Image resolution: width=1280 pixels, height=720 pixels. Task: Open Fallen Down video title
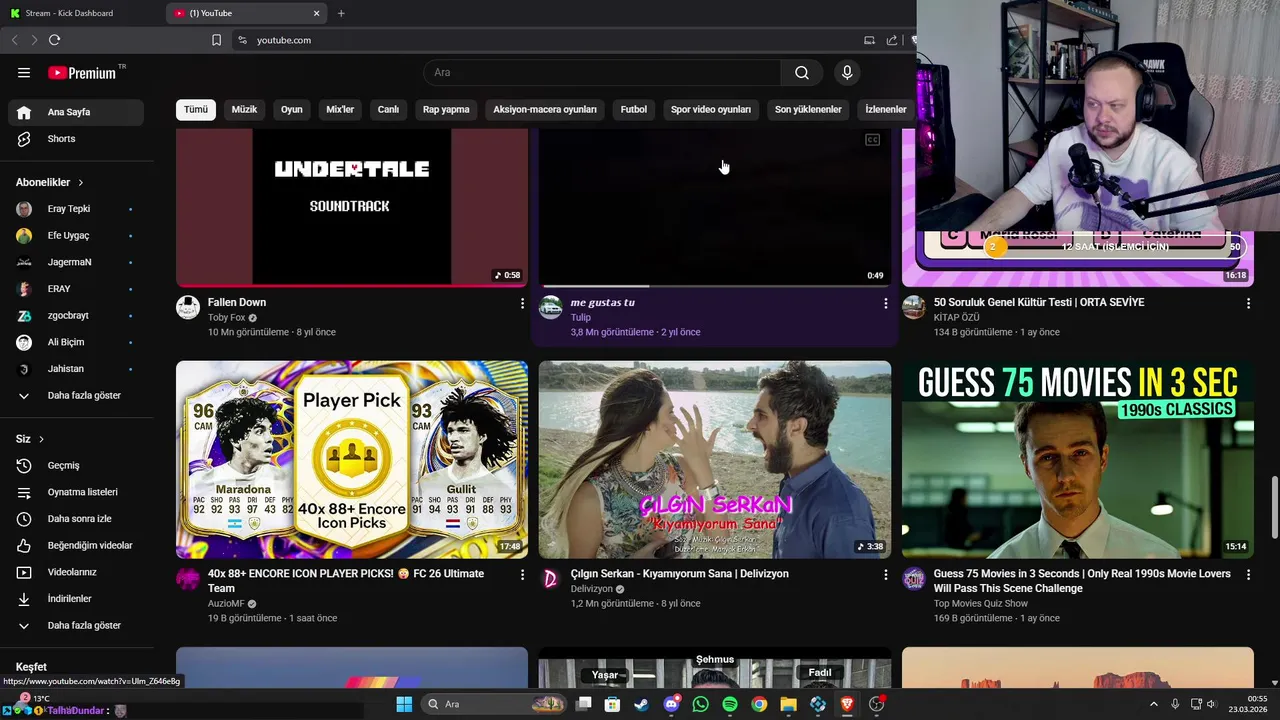coord(237,302)
